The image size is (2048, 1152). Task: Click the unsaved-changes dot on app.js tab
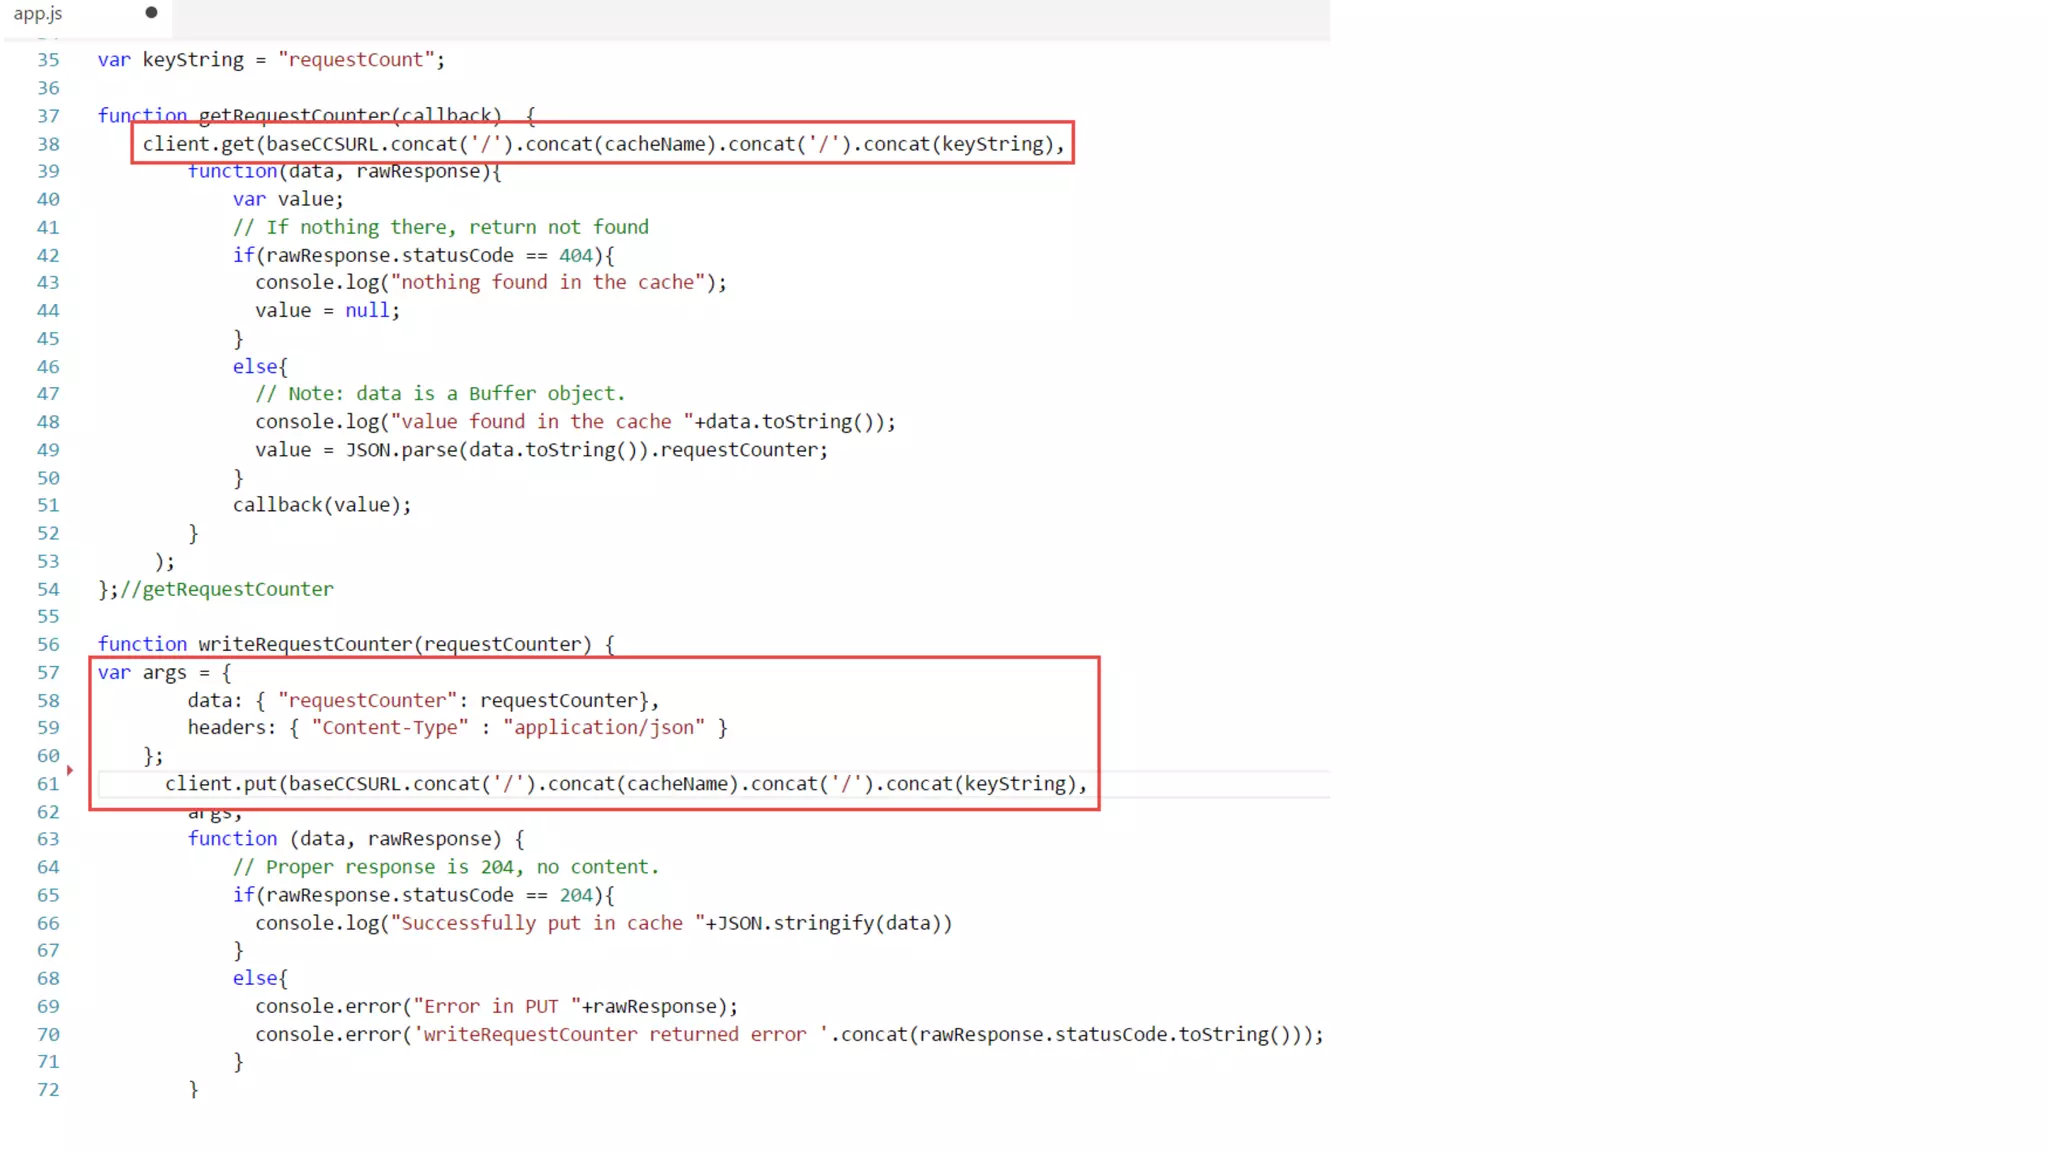click(x=151, y=13)
